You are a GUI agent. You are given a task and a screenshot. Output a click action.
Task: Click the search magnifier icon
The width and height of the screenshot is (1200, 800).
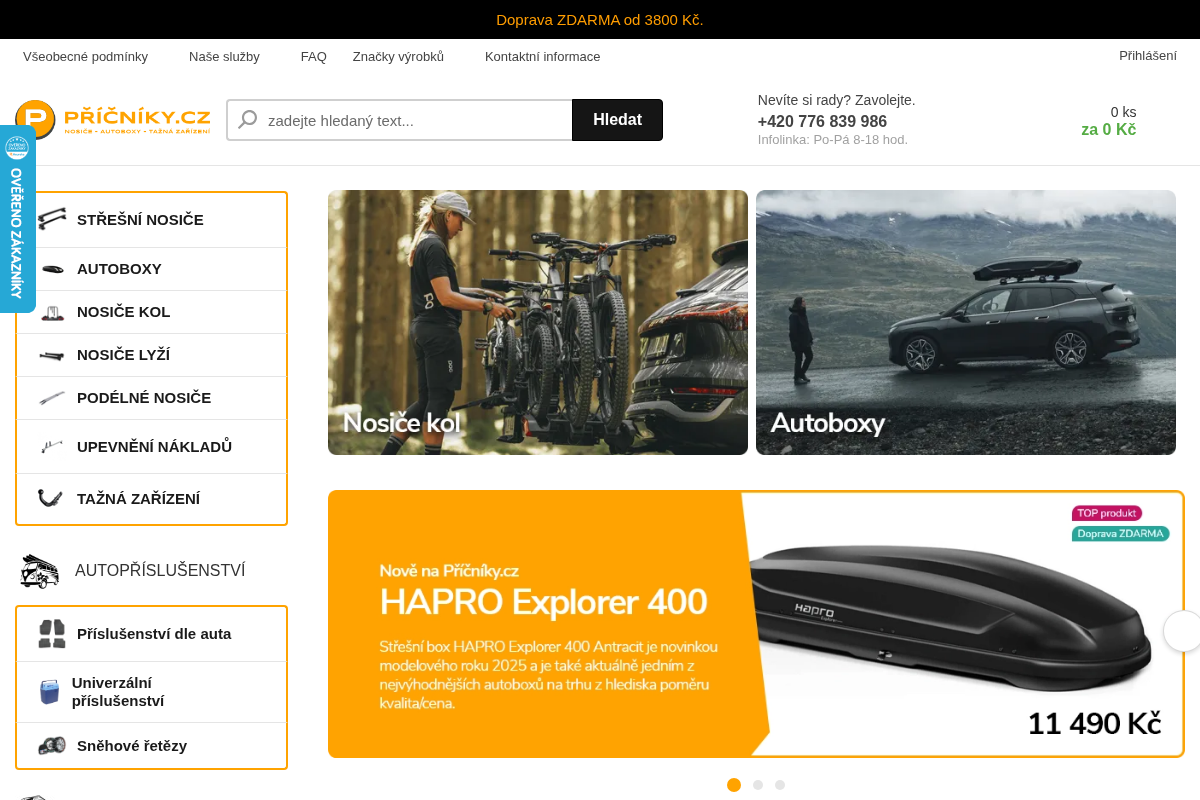click(x=248, y=120)
